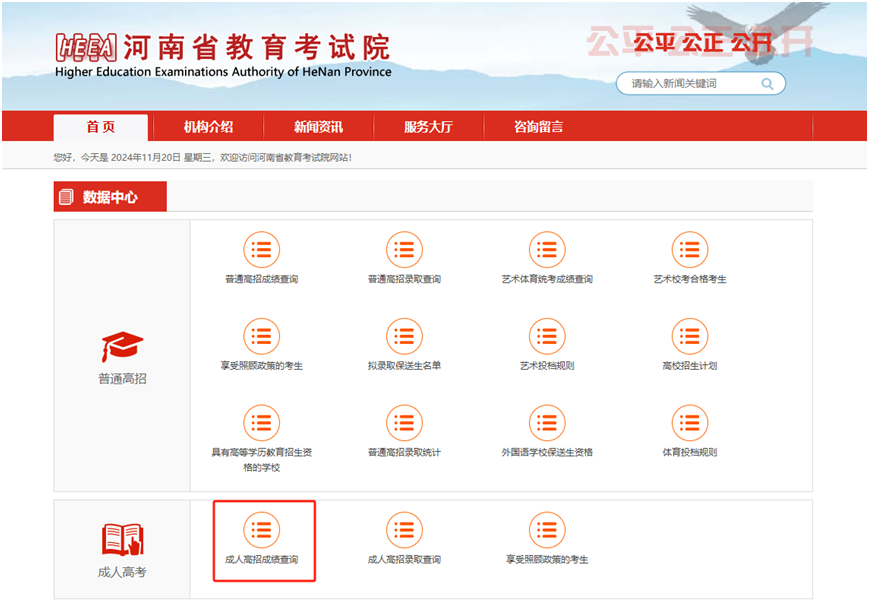Open 咨询留言 navigation item
This screenshot has width=869, height=608.
538,127
